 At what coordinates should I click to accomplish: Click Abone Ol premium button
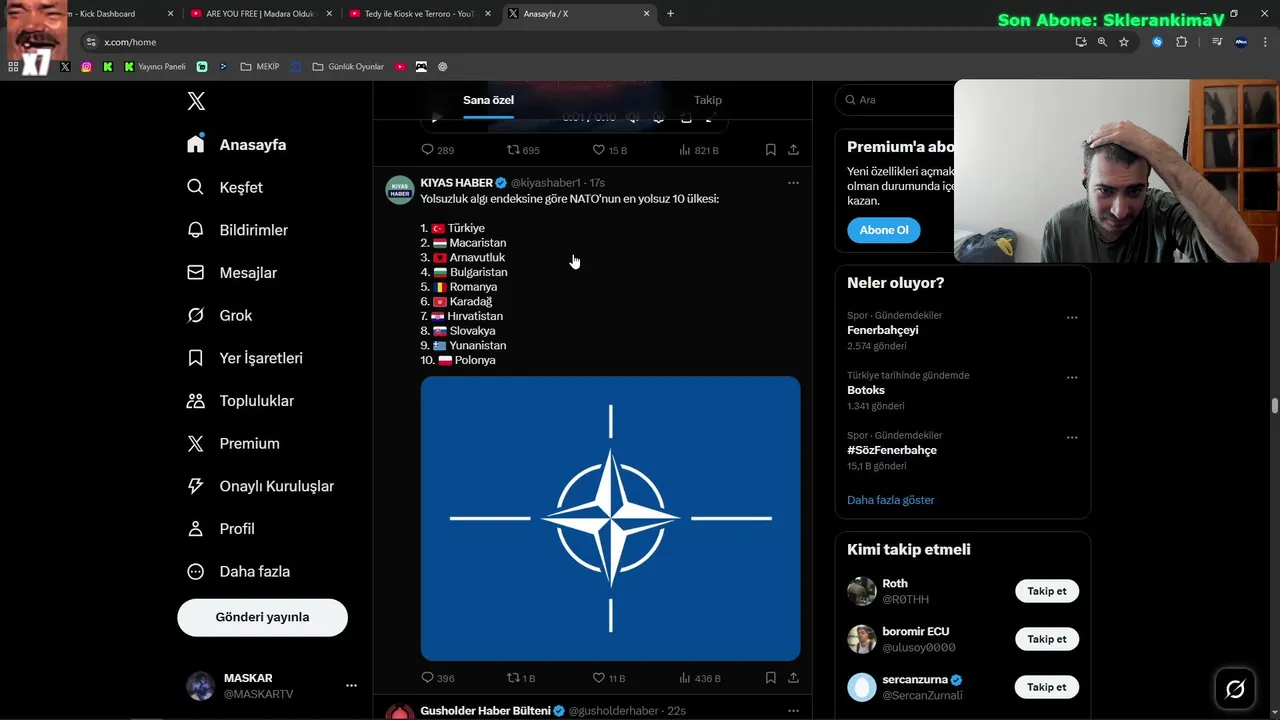(884, 230)
